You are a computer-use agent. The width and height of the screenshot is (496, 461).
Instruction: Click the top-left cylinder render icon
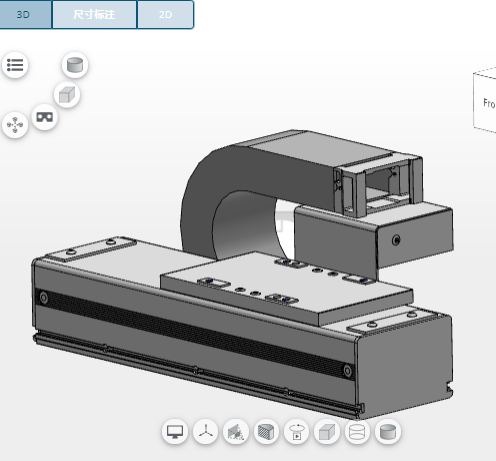click(75, 65)
